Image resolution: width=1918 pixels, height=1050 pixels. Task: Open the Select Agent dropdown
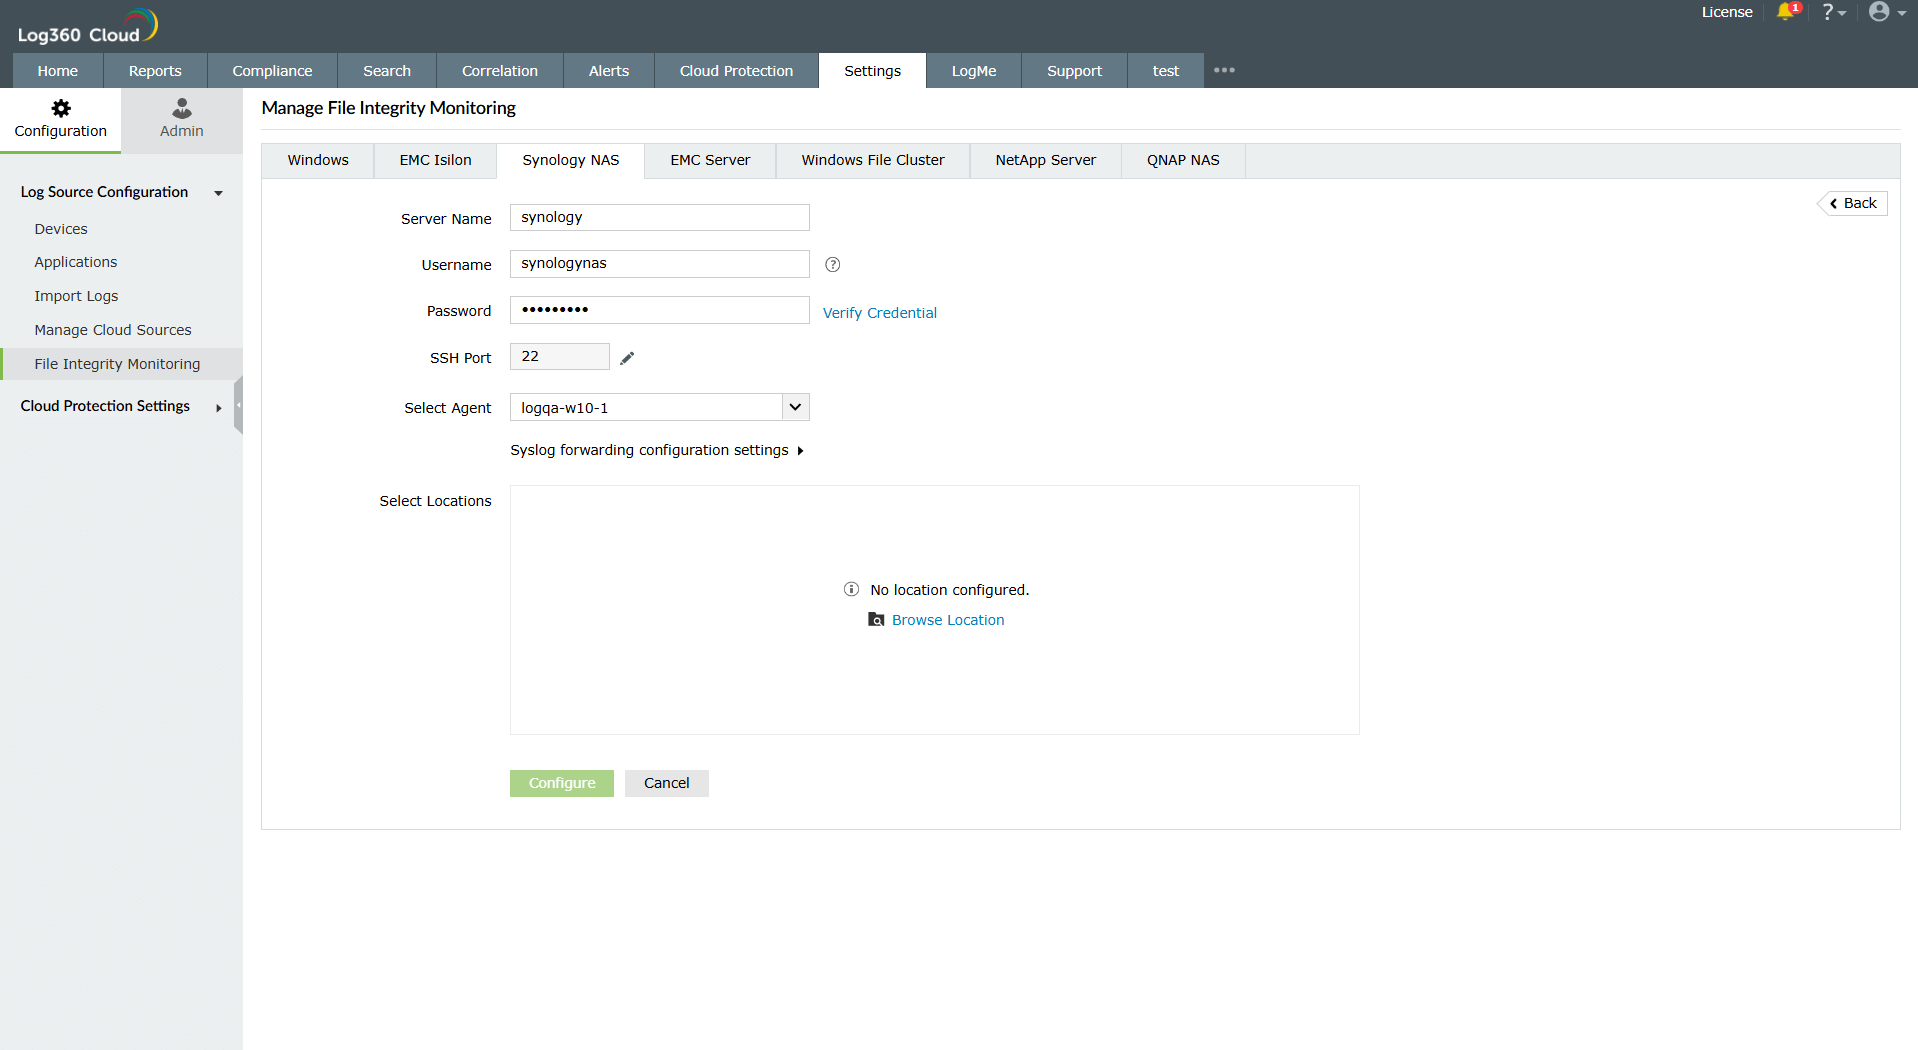pyautogui.click(x=660, y=408)
